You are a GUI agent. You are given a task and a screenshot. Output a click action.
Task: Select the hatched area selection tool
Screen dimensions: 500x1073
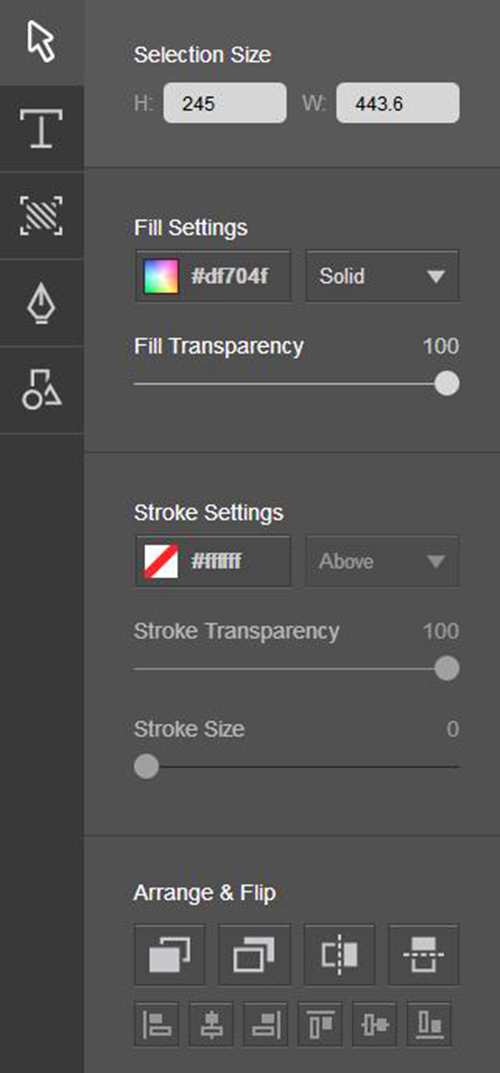tap(41, 216)
